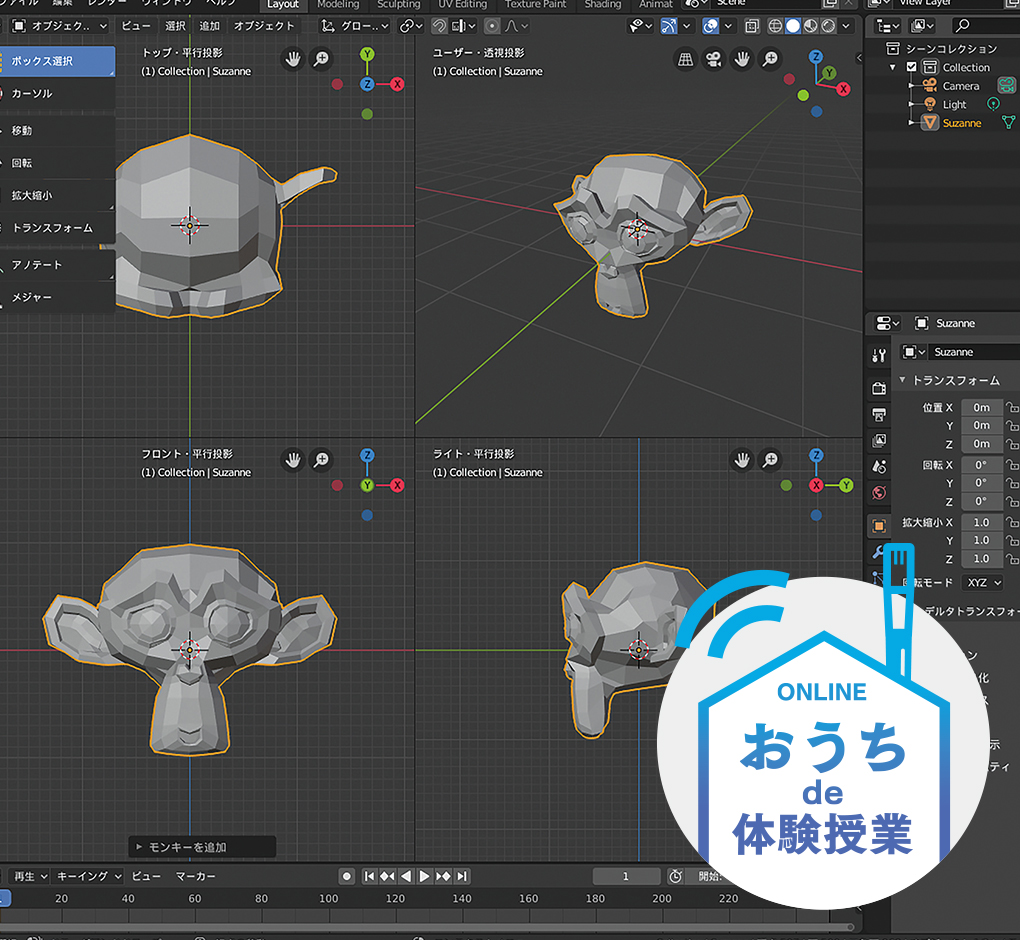This screenshot has width=1020, height=940.
Task: Open Object properties orange square tab
Action: pyautogui.click(x=879, y=526)
